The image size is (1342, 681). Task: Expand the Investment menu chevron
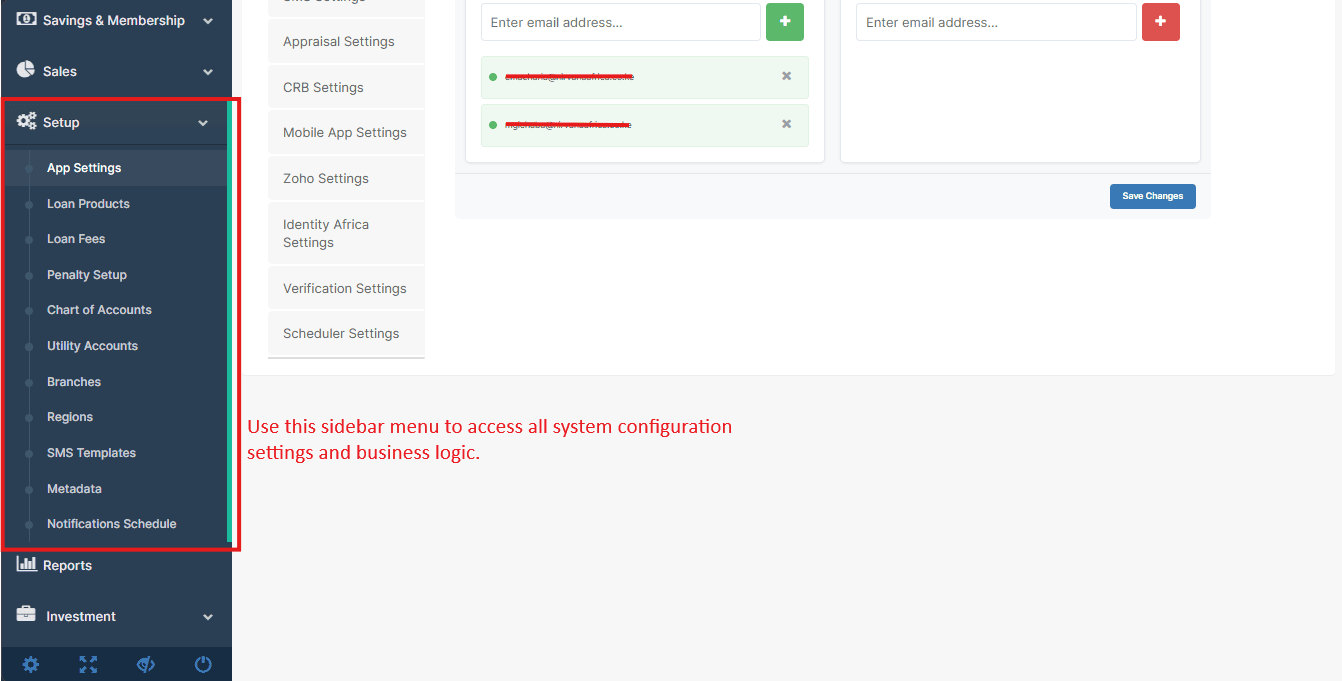208,617
